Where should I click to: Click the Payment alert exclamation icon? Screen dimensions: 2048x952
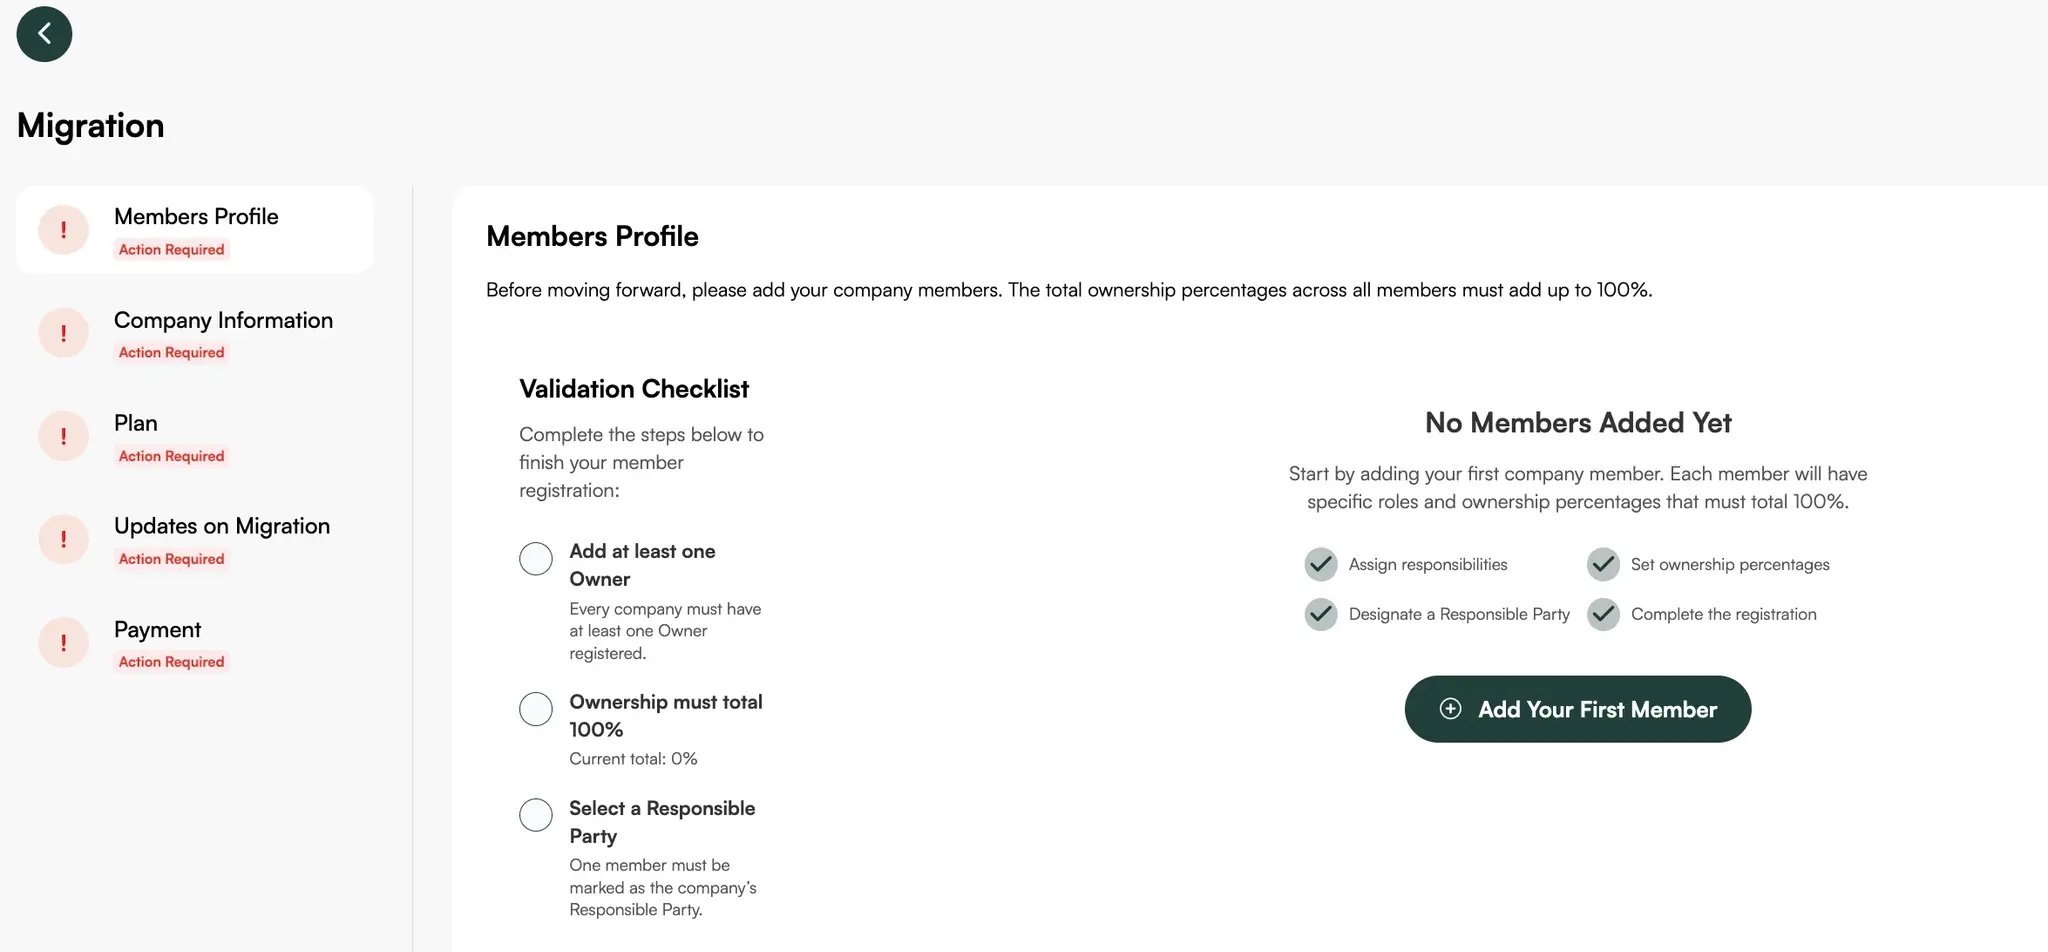pos(64,642)
